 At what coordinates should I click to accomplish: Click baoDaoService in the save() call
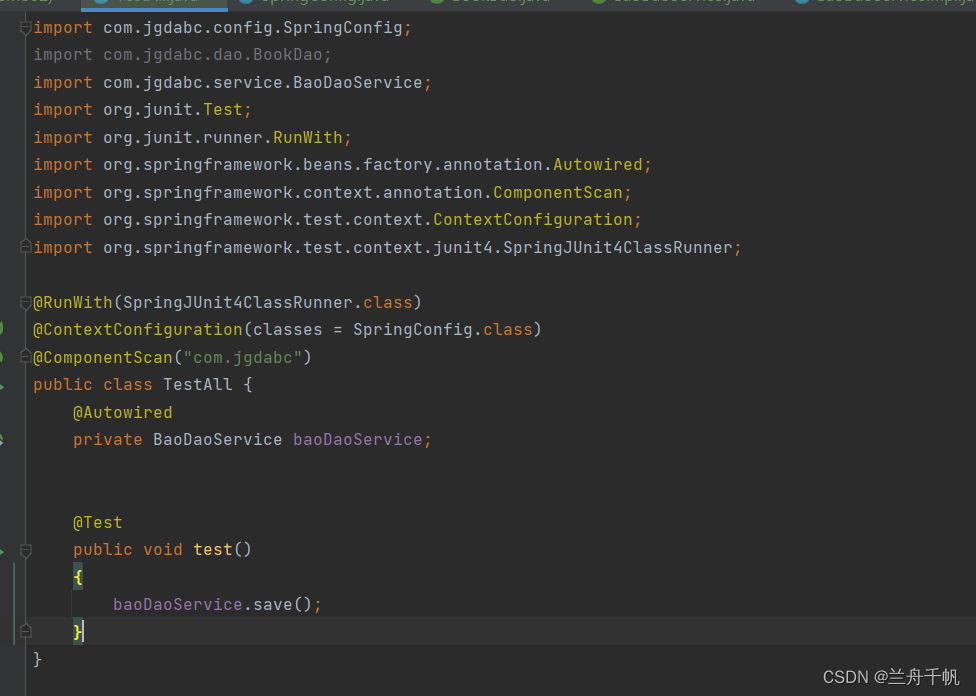(177, 604)
